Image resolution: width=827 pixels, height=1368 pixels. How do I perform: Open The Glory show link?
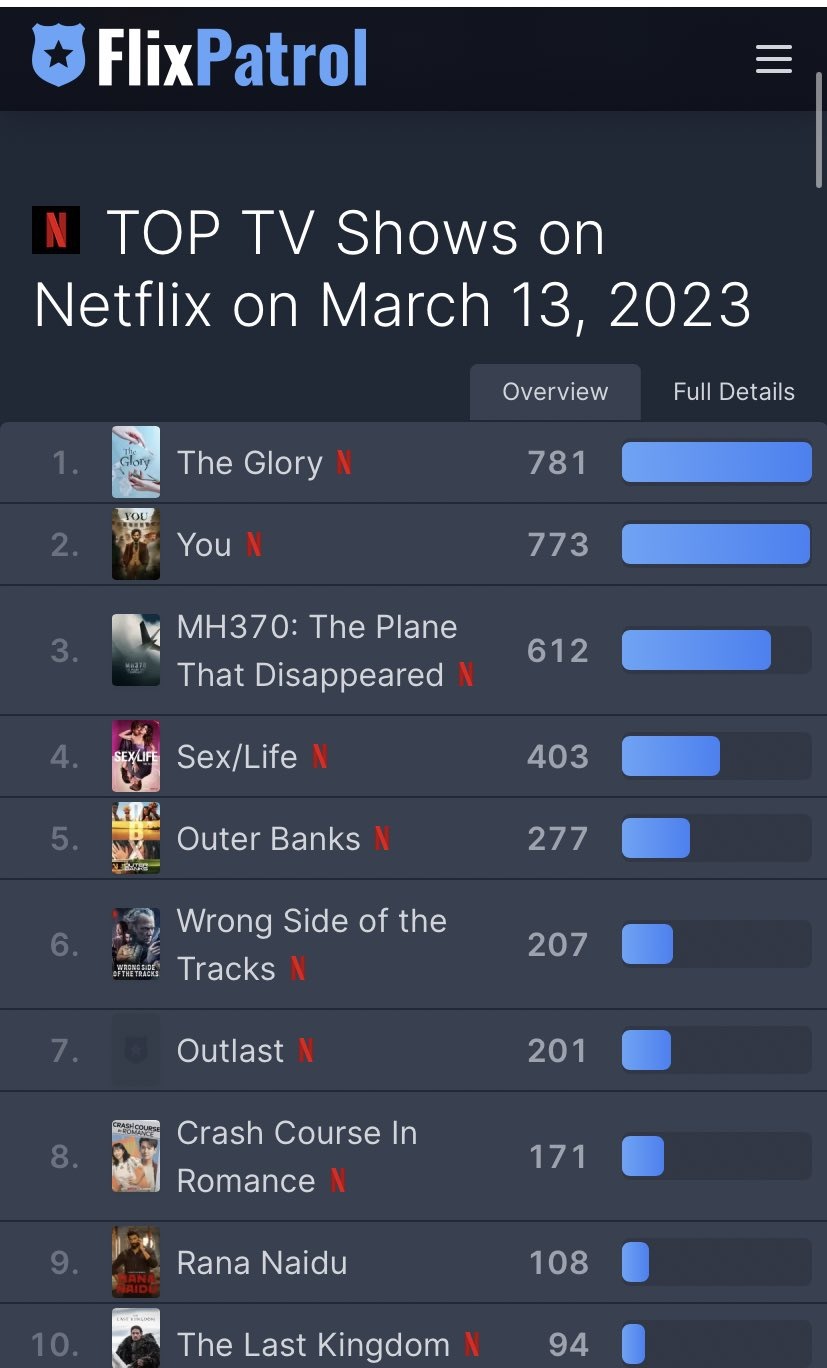pos(250,463)
